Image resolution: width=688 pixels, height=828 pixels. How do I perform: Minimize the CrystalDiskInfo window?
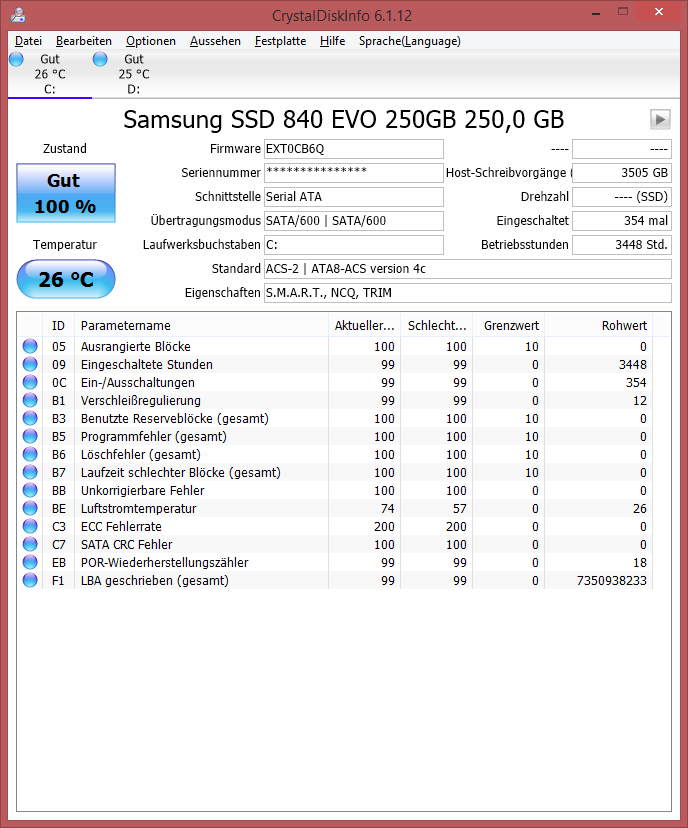click(596, 13)
